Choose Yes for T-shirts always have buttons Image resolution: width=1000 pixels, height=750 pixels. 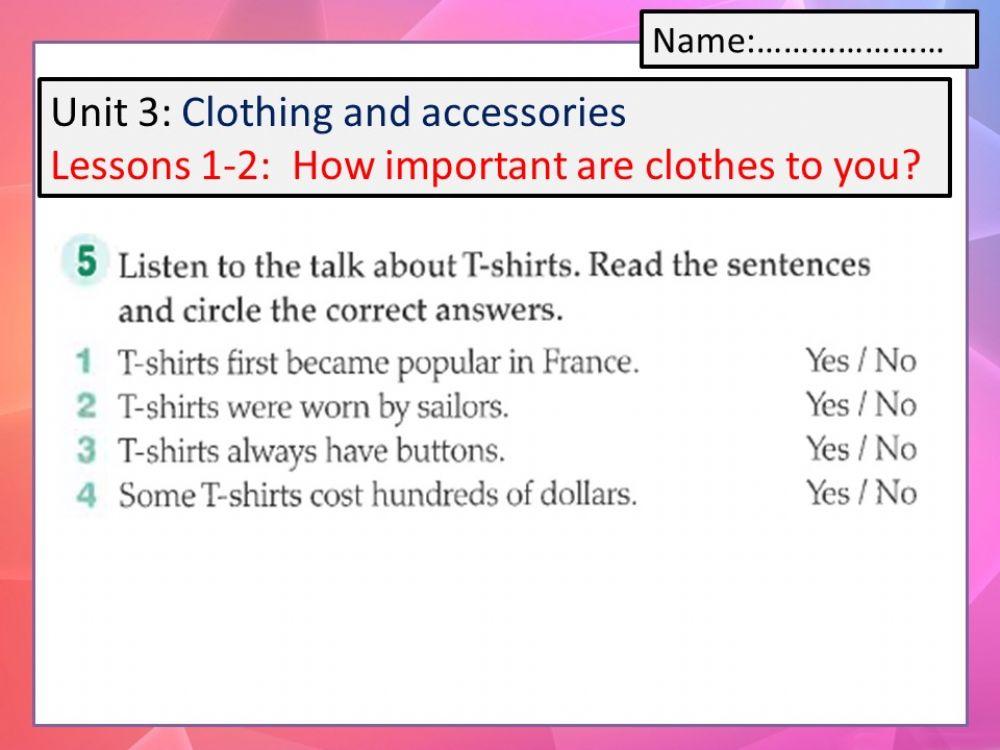pyautogui.click(x=826, y=449)
